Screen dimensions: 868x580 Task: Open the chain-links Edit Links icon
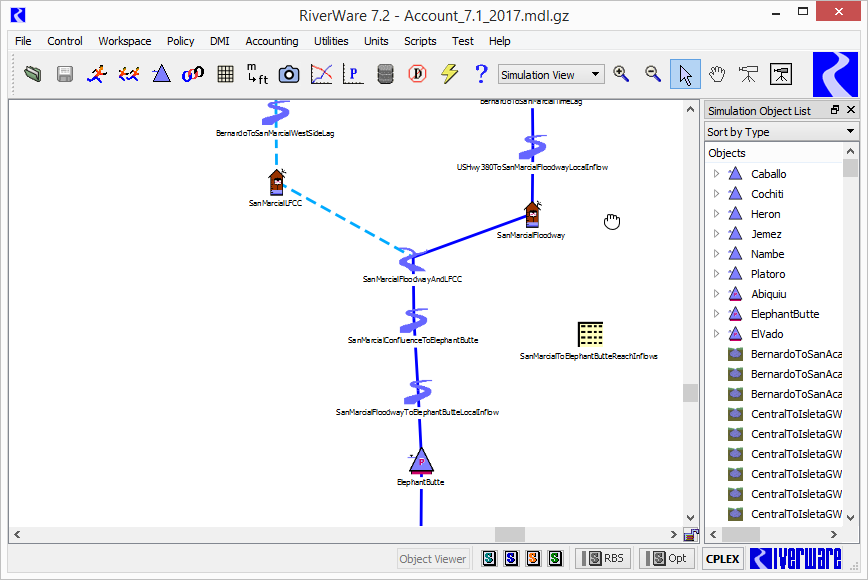[x=193, y=74]
